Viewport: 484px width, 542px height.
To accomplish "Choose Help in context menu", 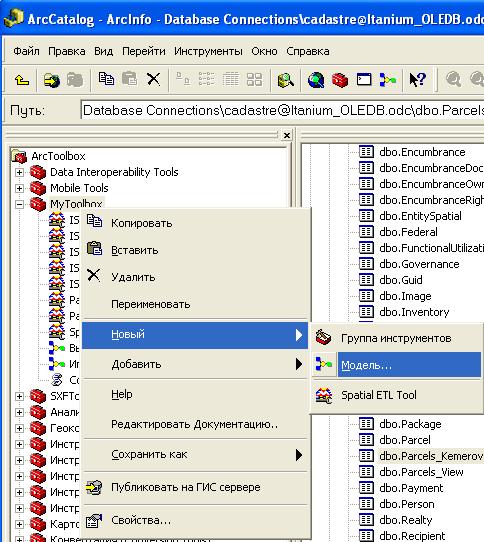I will tap(195, 394).
